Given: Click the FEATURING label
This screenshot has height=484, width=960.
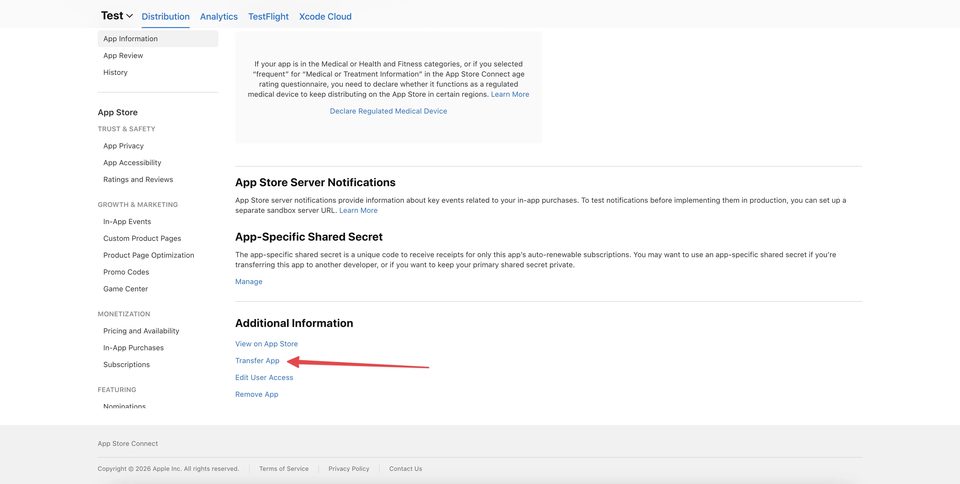Looking at the screenshot, I should point(117,390).
